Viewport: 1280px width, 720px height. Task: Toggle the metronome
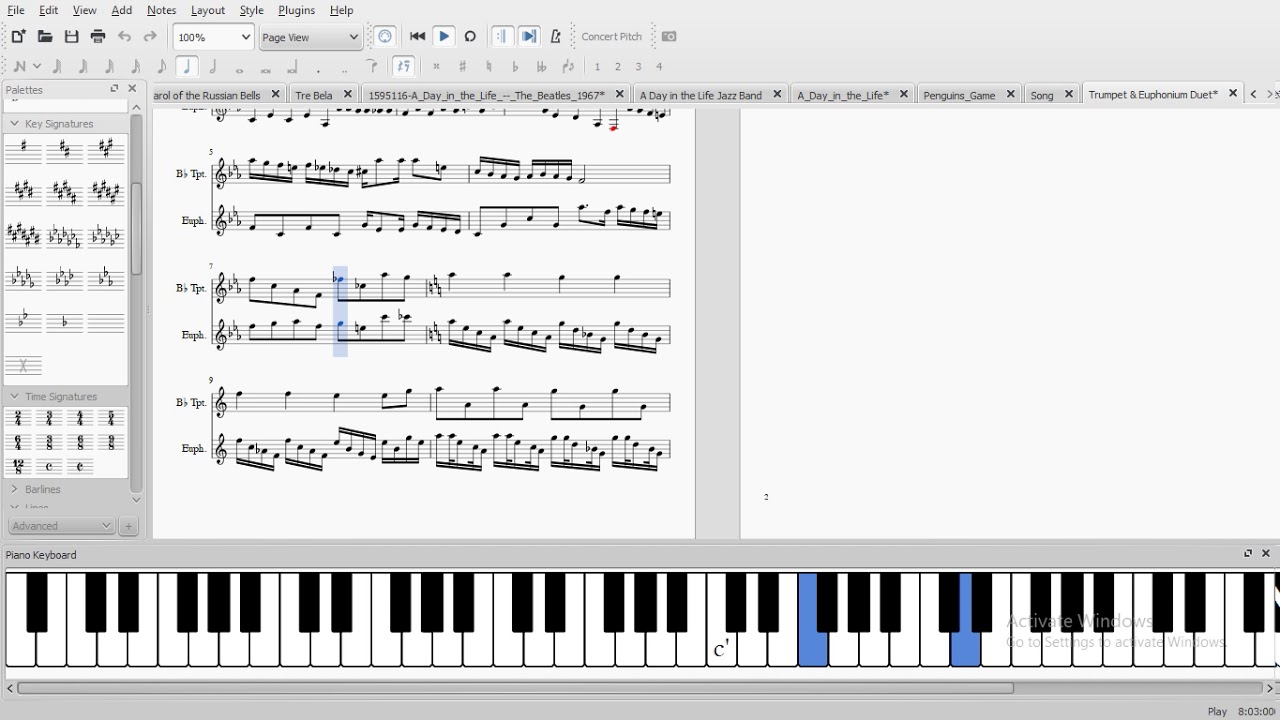click(x=556, y=37)
